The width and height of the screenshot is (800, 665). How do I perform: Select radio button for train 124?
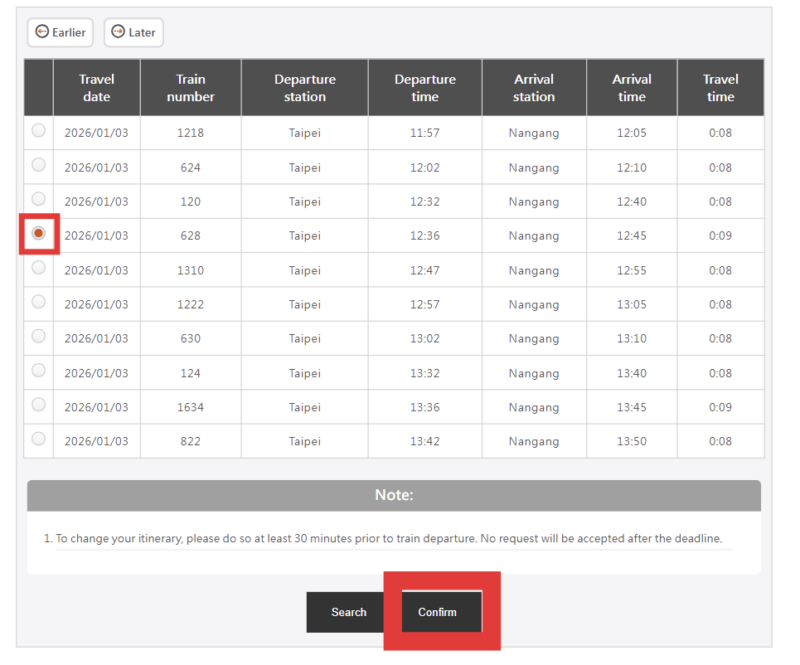[38, 371]
